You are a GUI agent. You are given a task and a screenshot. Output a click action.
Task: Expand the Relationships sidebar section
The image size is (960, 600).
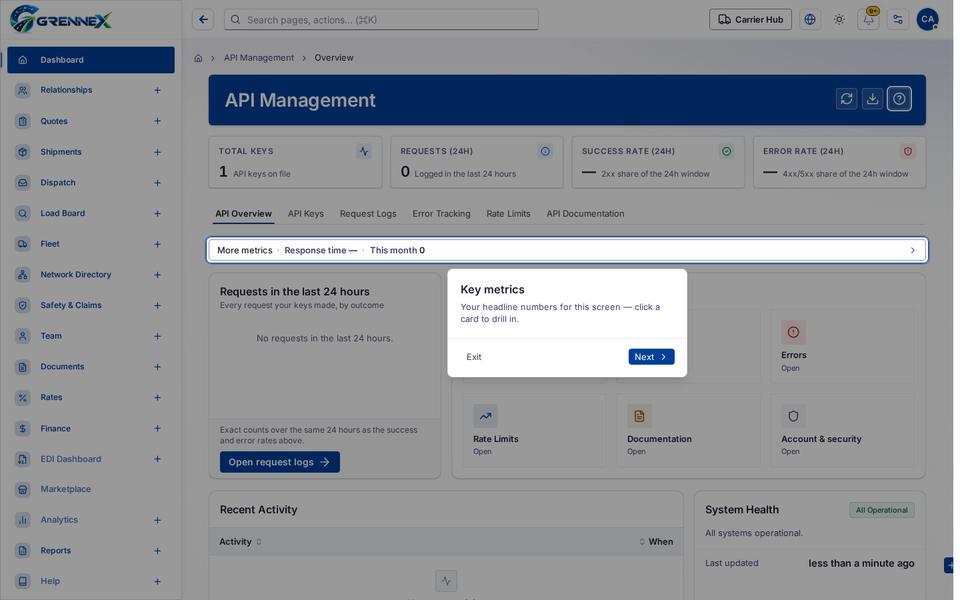pyautogui.click(x=157, y=90)
